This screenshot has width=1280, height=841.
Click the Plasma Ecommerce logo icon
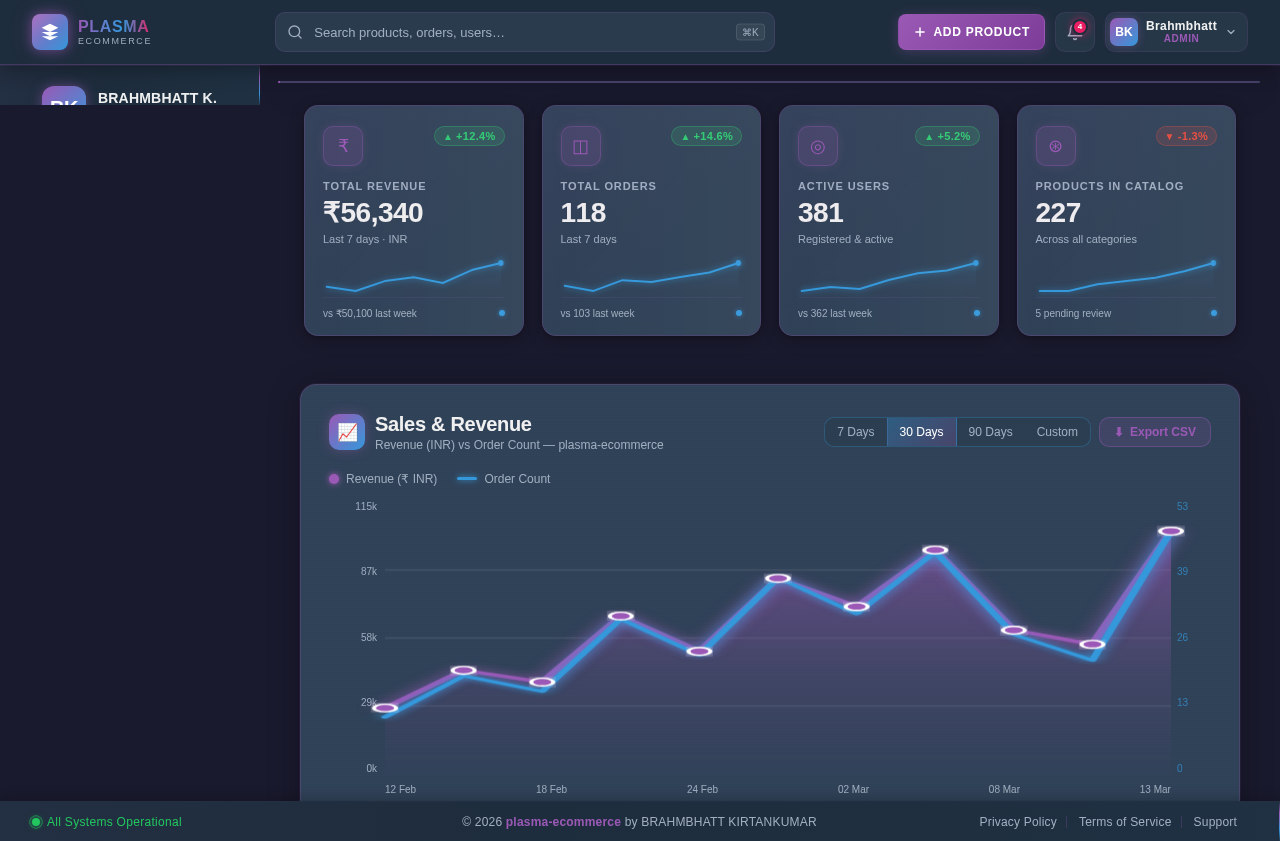click(x=48, y=31)
